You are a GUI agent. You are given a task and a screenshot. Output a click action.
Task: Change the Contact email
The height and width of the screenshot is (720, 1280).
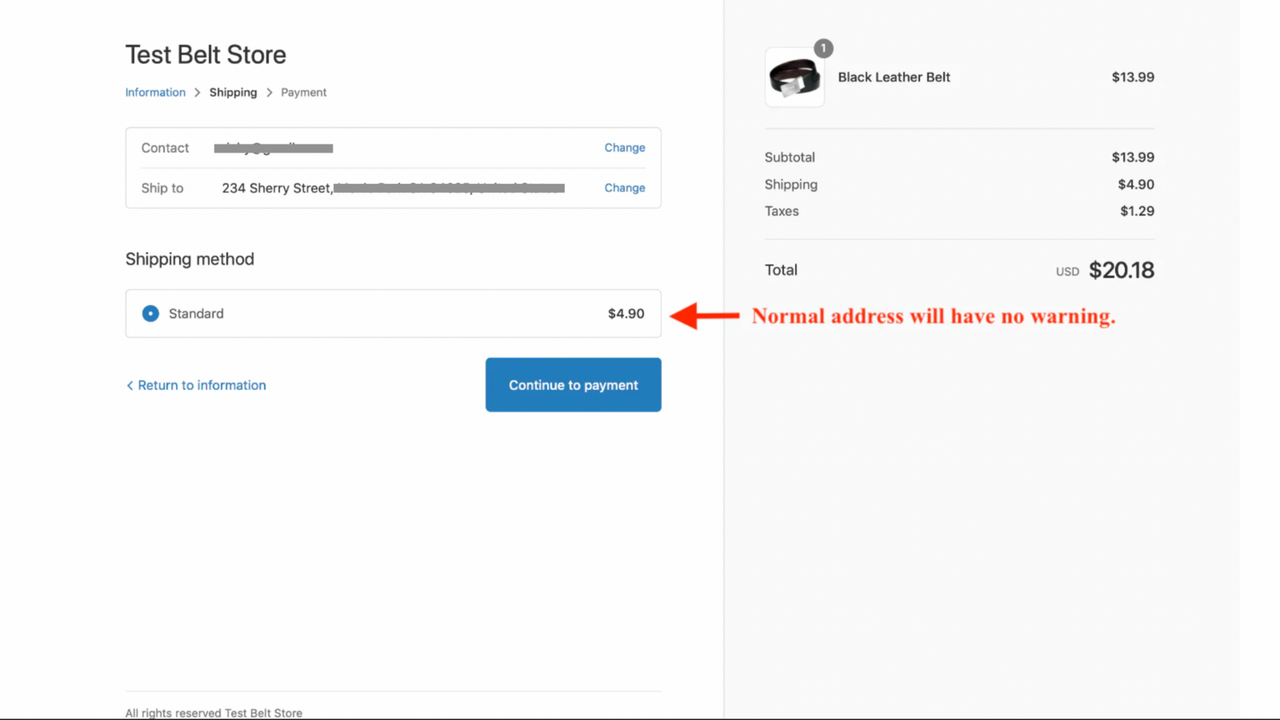pyautogui.click(x=625, y=148)
